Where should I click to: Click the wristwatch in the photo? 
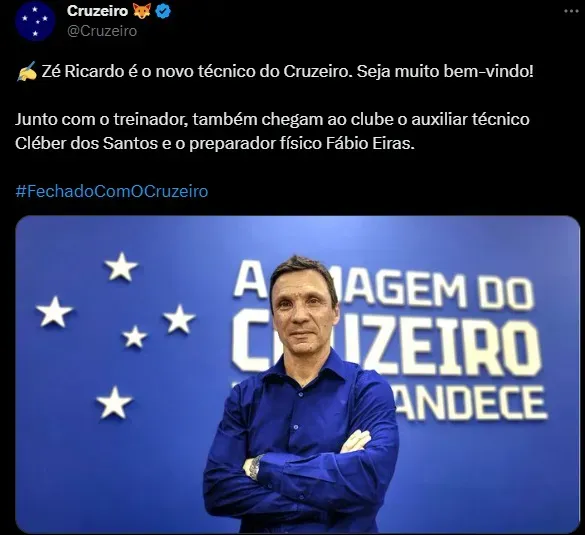(x=255, y=467)
